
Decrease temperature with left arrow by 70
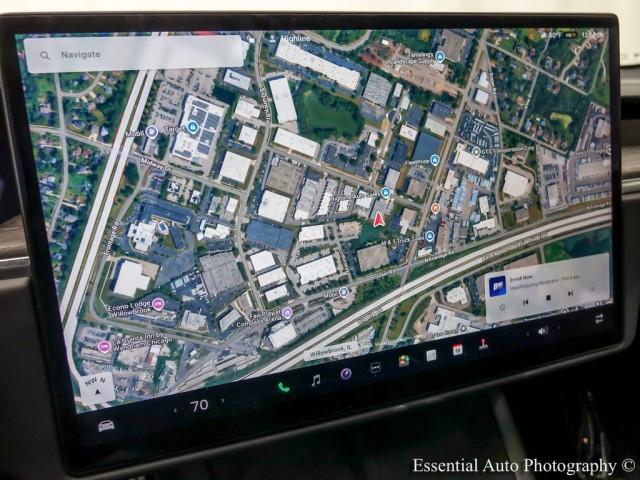point(176,408)
